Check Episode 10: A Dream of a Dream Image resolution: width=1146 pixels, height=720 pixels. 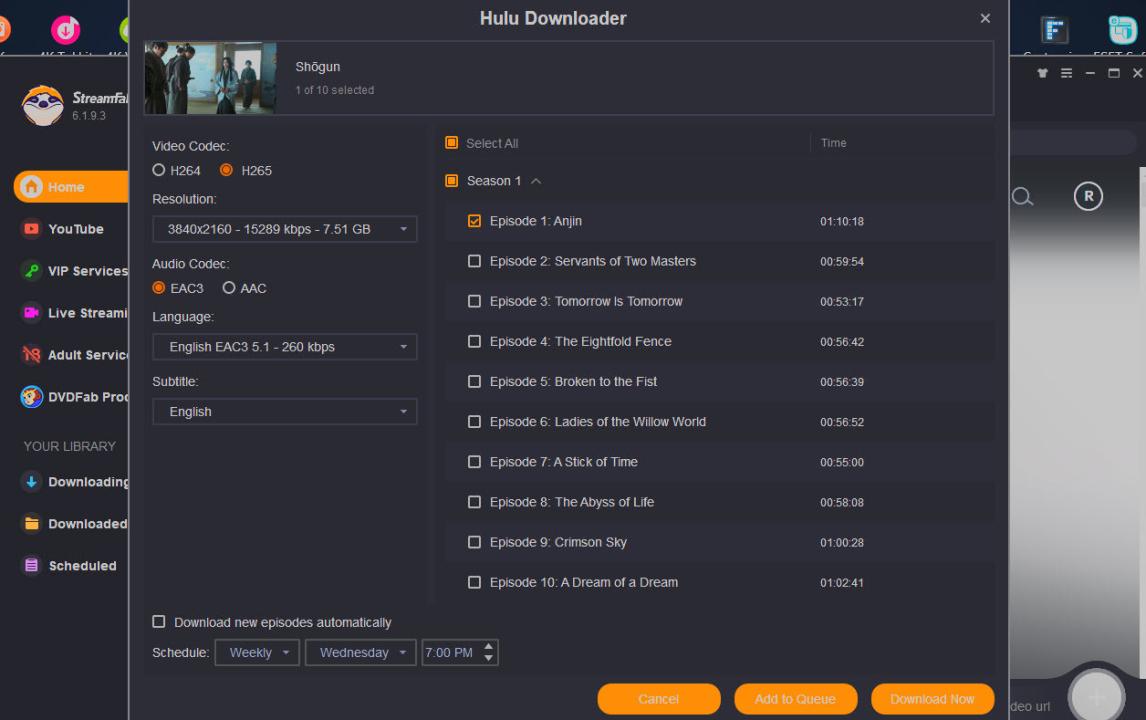[474, 583]
